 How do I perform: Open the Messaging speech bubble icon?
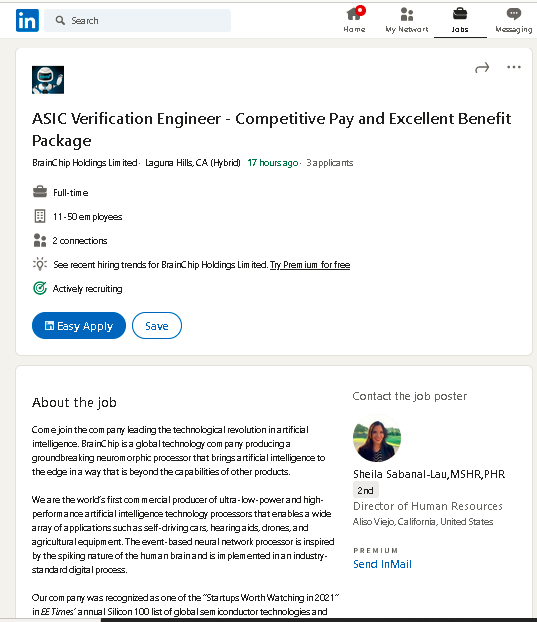tap(514, 14)
